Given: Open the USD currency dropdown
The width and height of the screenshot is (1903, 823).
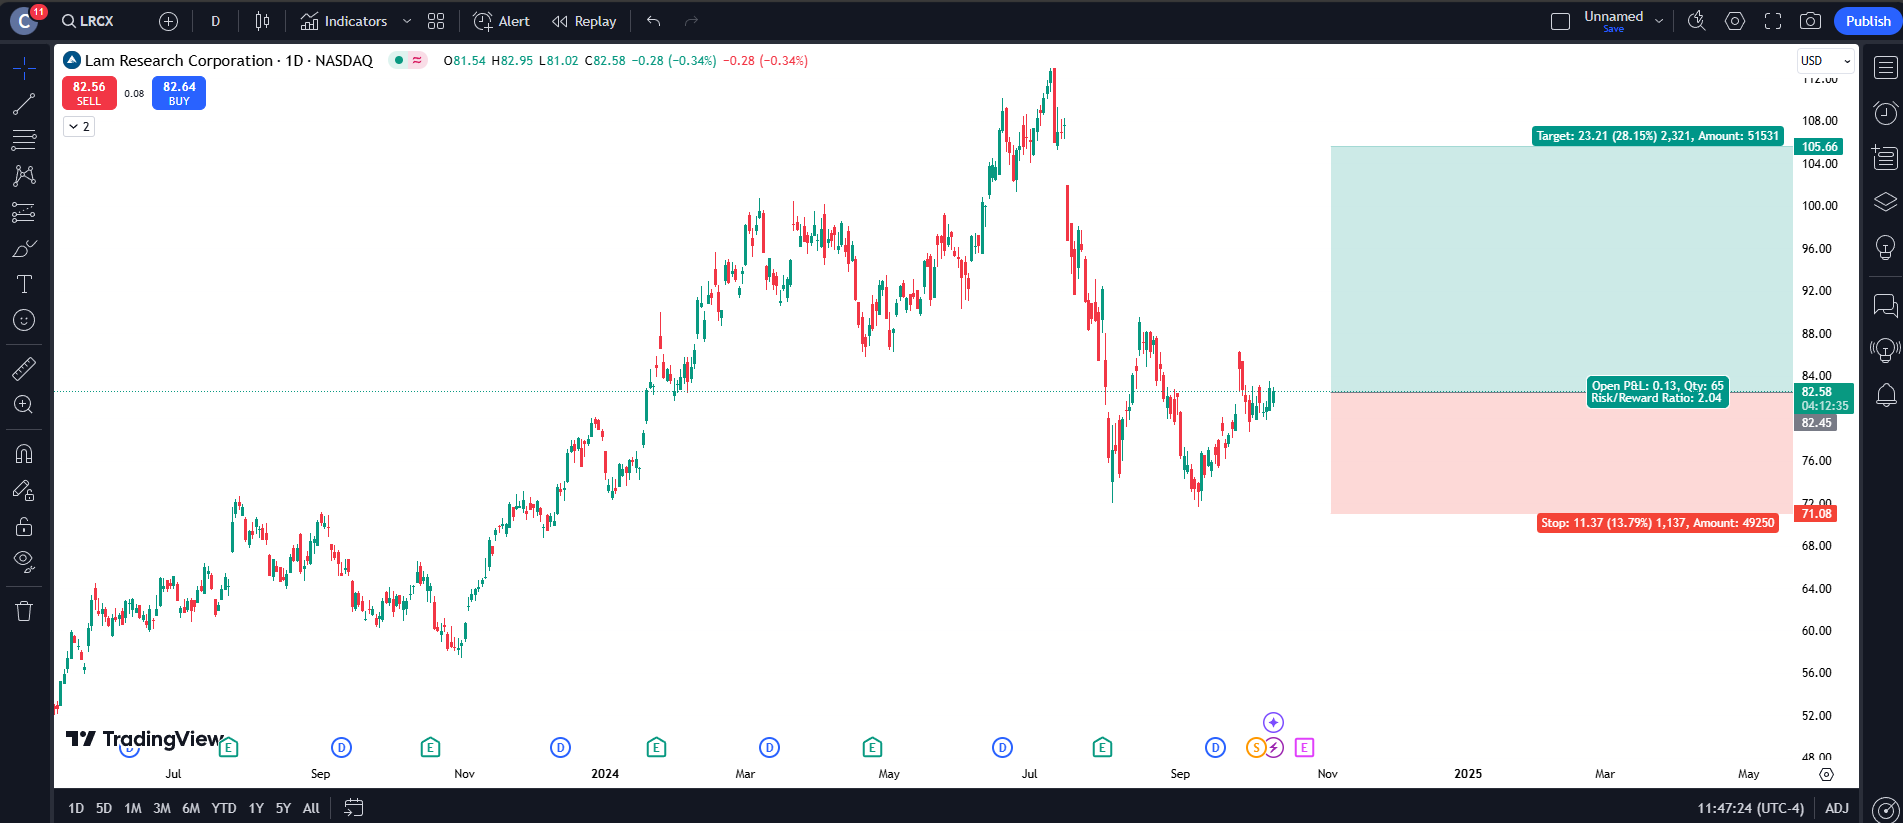Looking at the screenshot, I should 1826,61.
